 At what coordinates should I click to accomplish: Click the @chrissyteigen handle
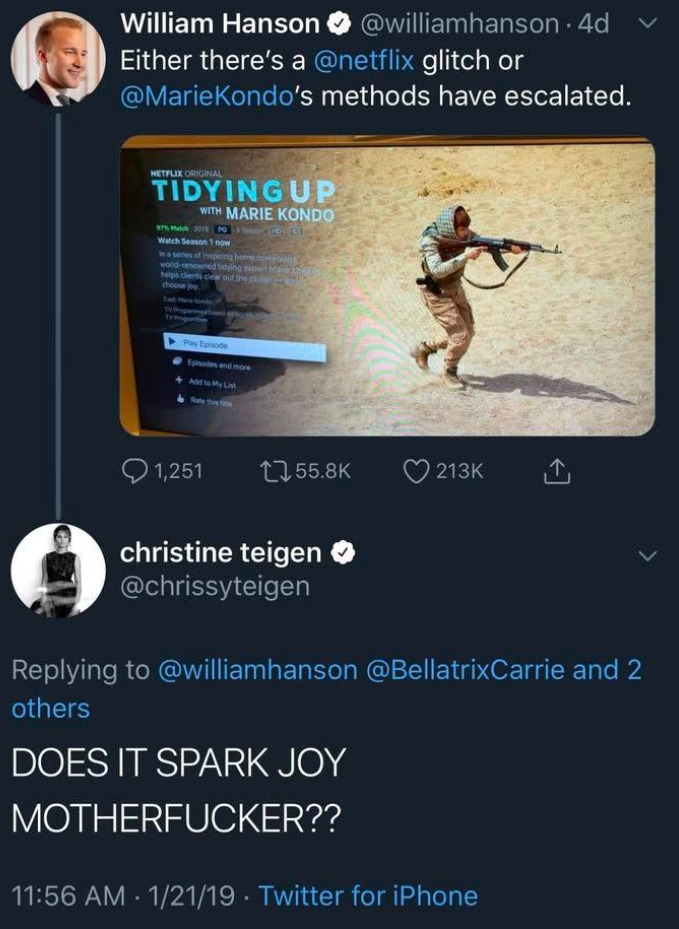(214, 587)
